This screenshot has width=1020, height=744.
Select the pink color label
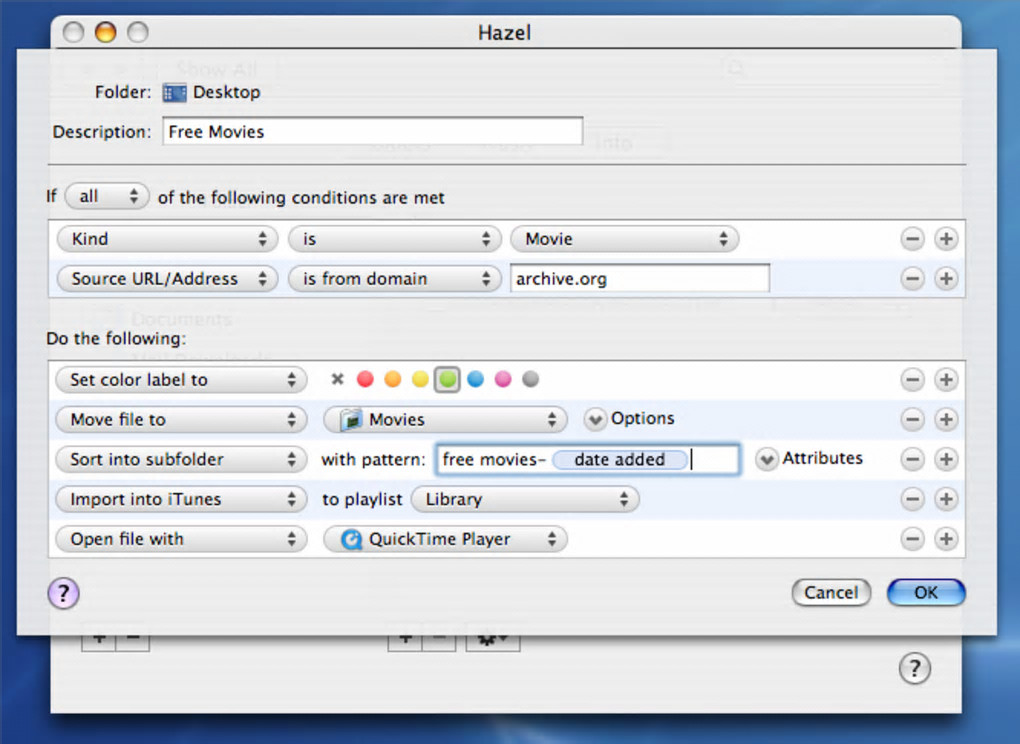click(x=503, y=379)
